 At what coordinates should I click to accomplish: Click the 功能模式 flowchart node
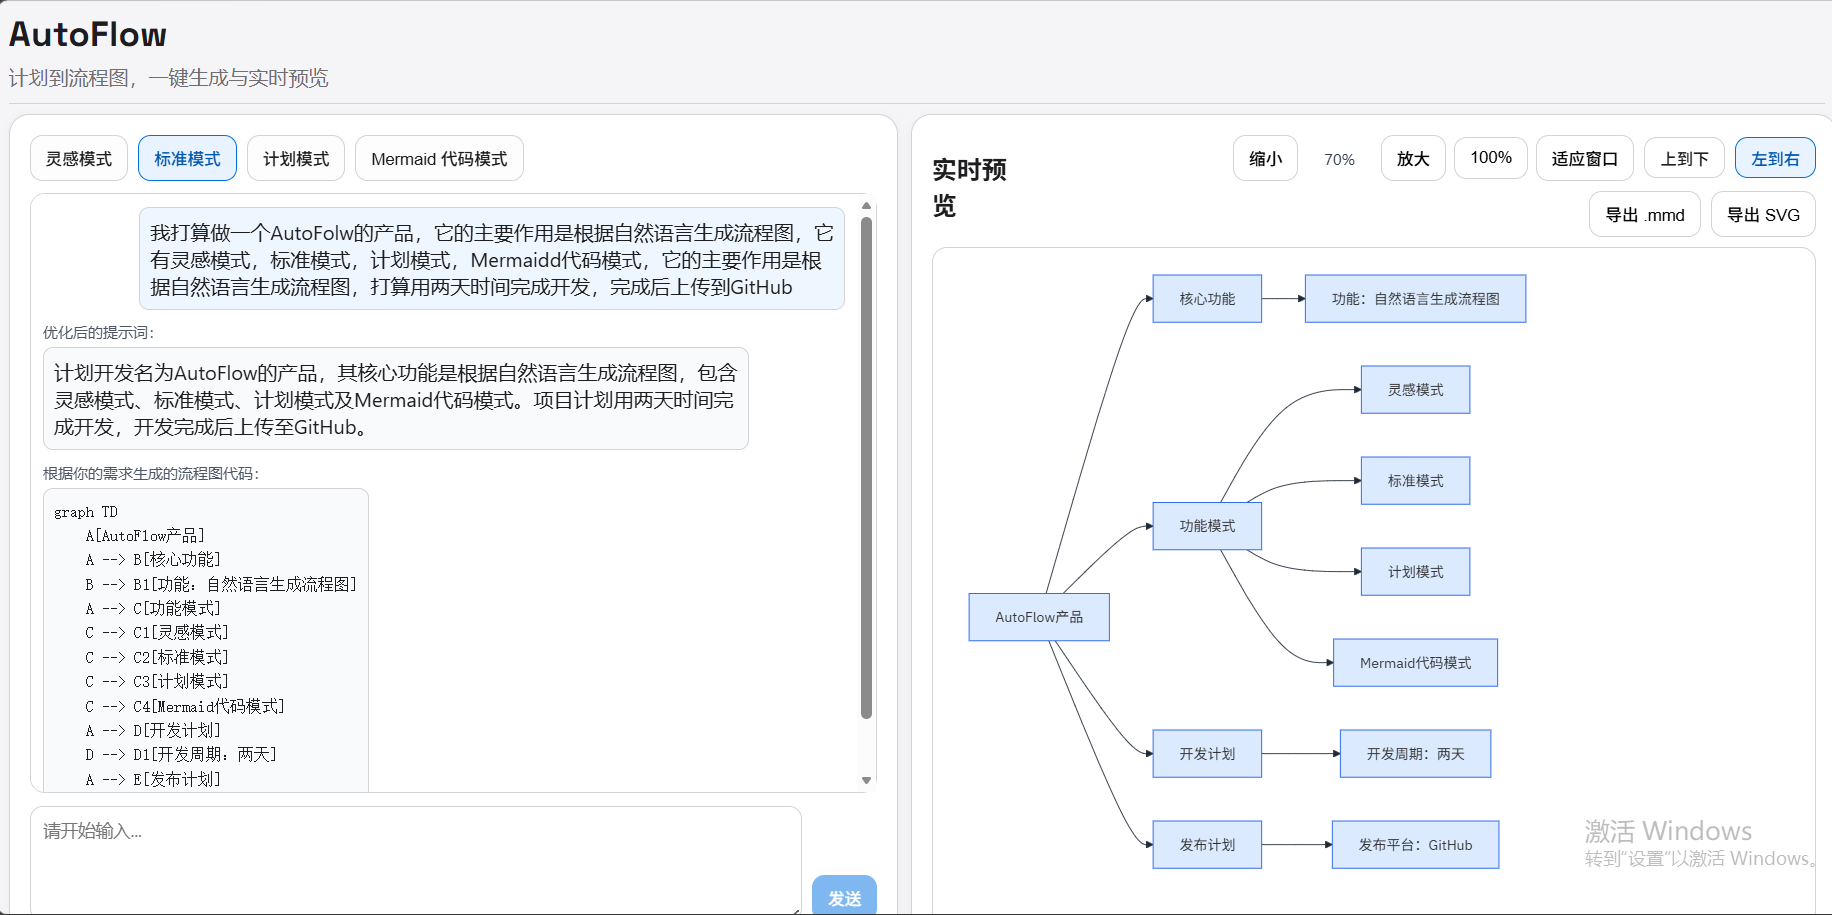pyautogui.click(x=1207, y=526)
